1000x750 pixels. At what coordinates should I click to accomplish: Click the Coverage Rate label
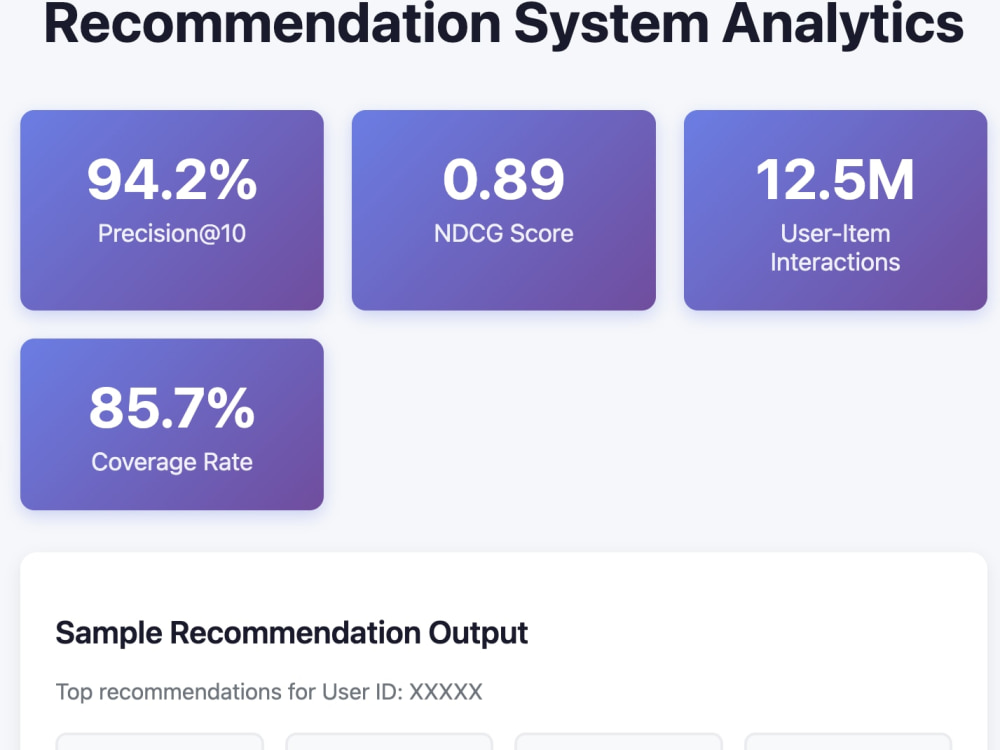(172, 462)
